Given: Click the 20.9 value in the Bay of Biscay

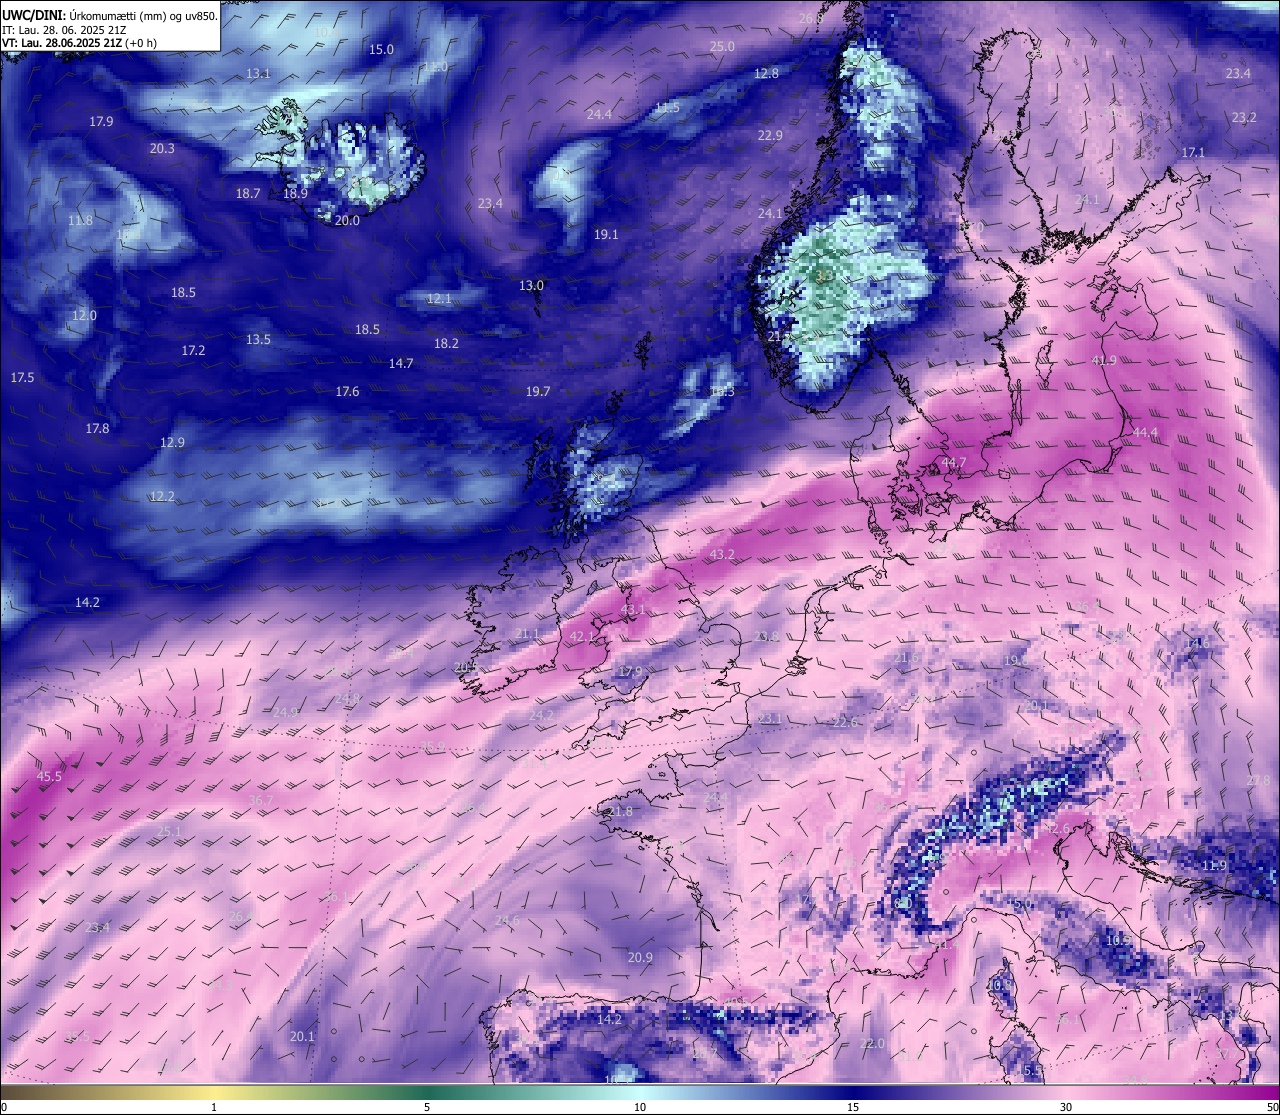Looking at the screenshot, I should pyautogui.click(x=640, y=957).
